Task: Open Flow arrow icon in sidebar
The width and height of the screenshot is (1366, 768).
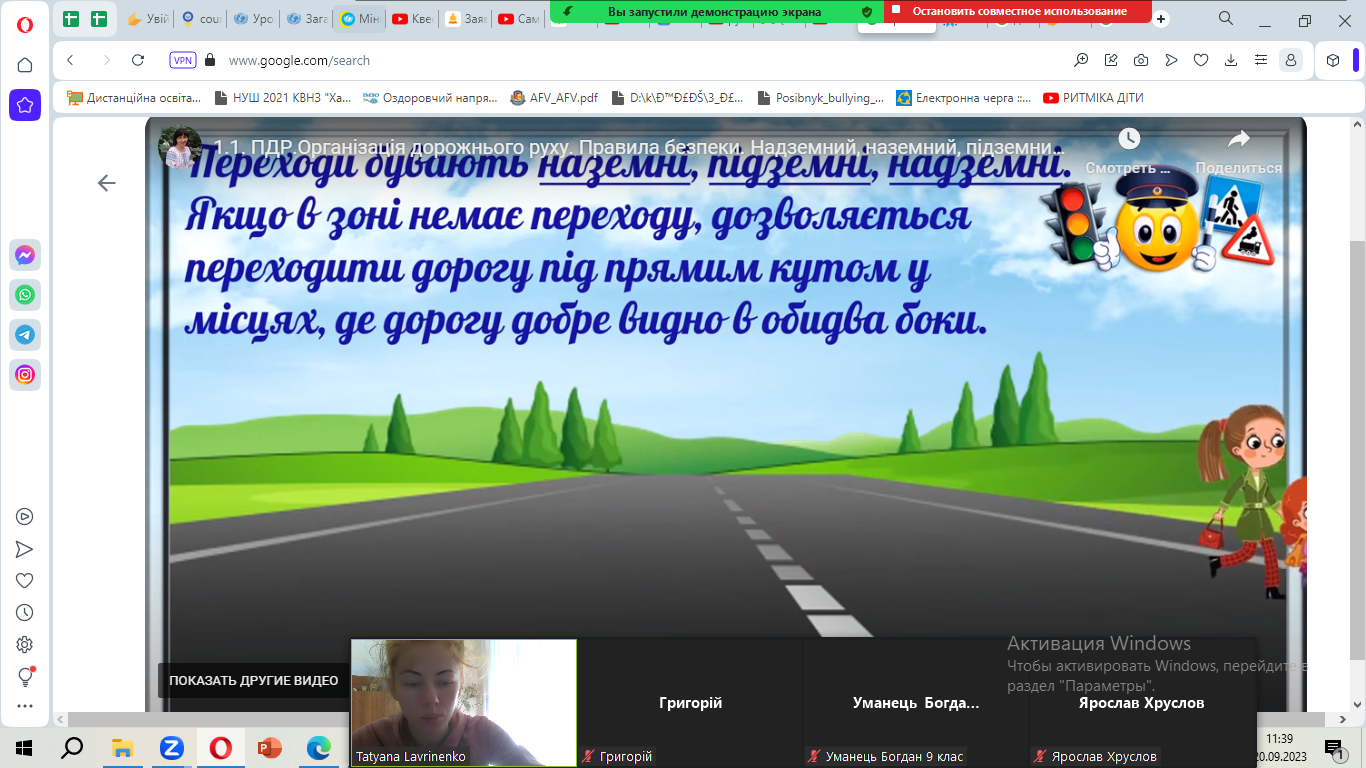Action: pos(25,549)
